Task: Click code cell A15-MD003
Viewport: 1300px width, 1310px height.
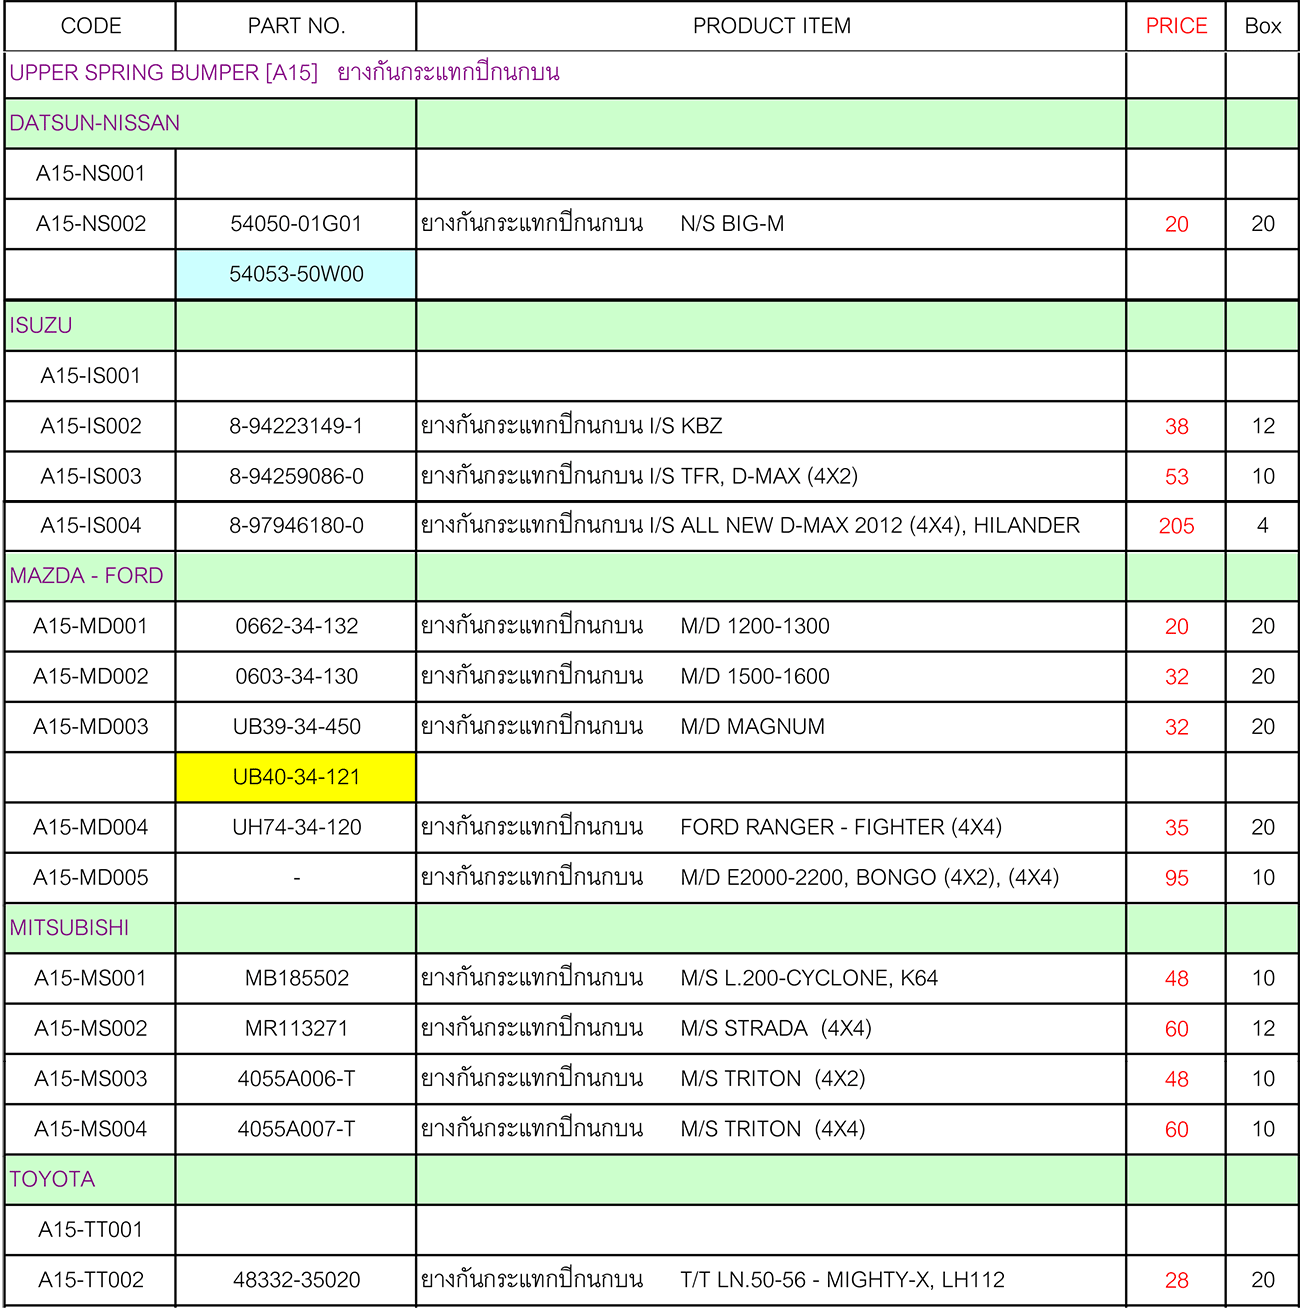Action: [x=91, y=727]
